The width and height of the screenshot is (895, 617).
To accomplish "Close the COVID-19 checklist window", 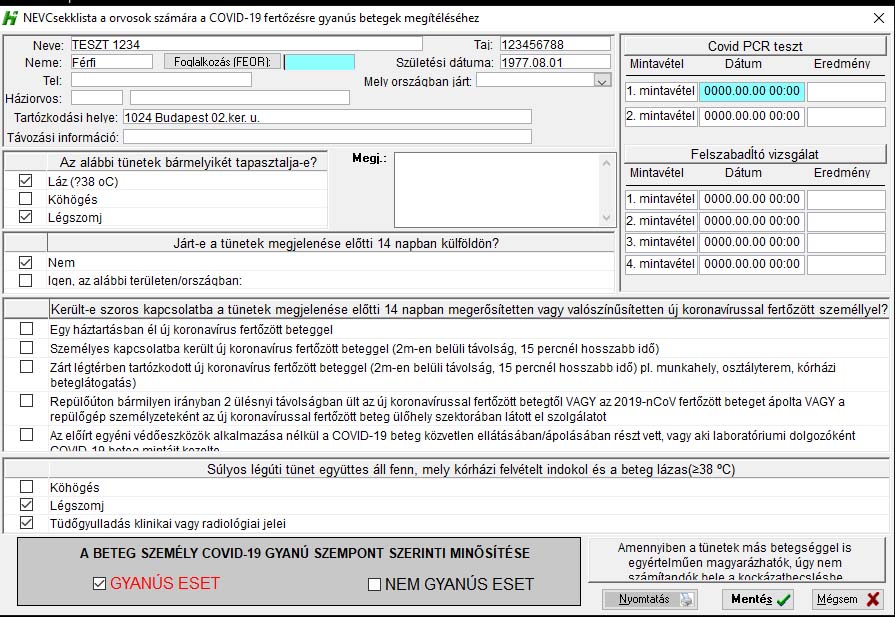I will (x=879, y=18).
